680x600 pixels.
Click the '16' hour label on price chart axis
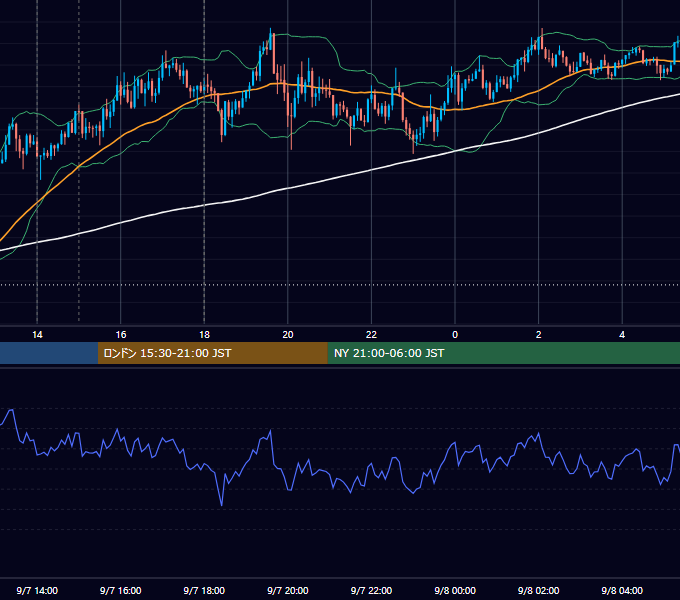(121, 335)
